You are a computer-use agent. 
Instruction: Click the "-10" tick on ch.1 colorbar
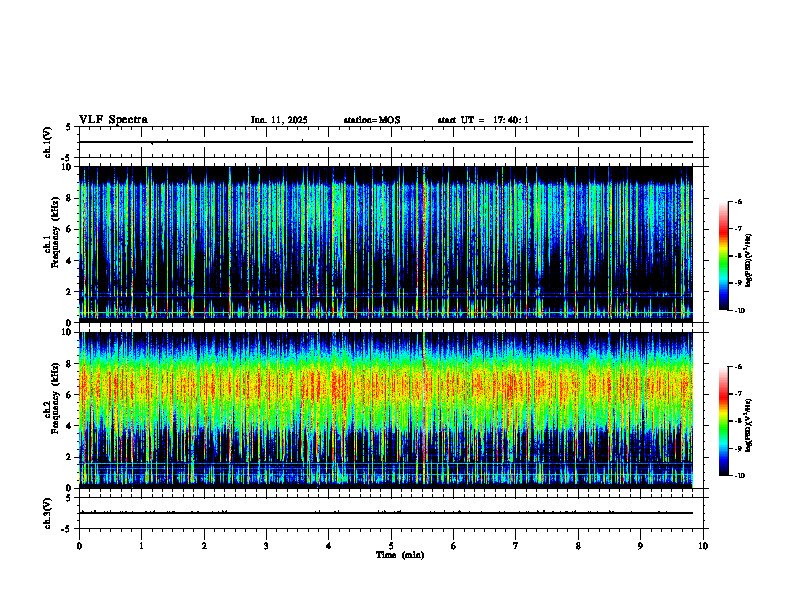739,311
